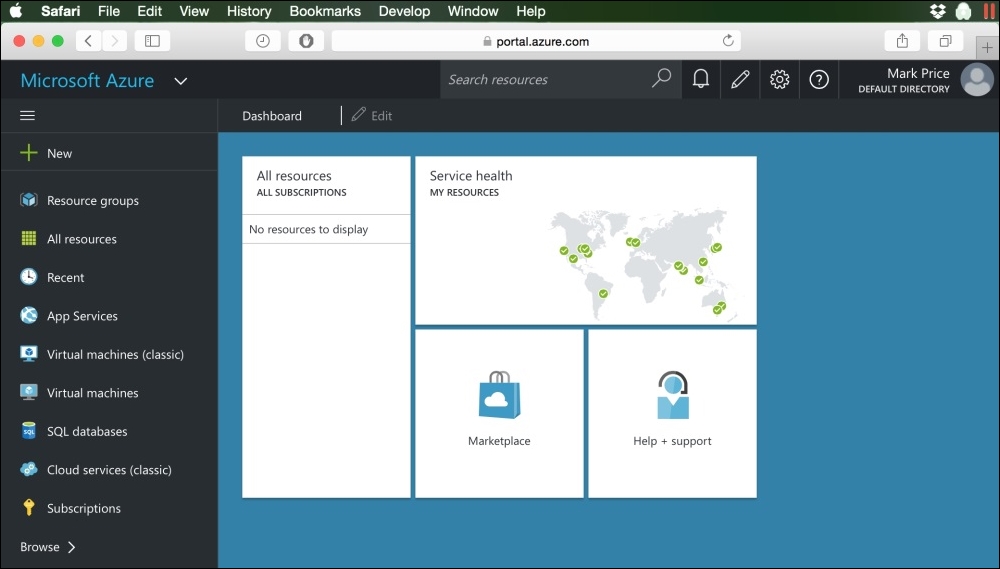Open the Apple menu
The image size is (1000, 569).
point(15,10)
